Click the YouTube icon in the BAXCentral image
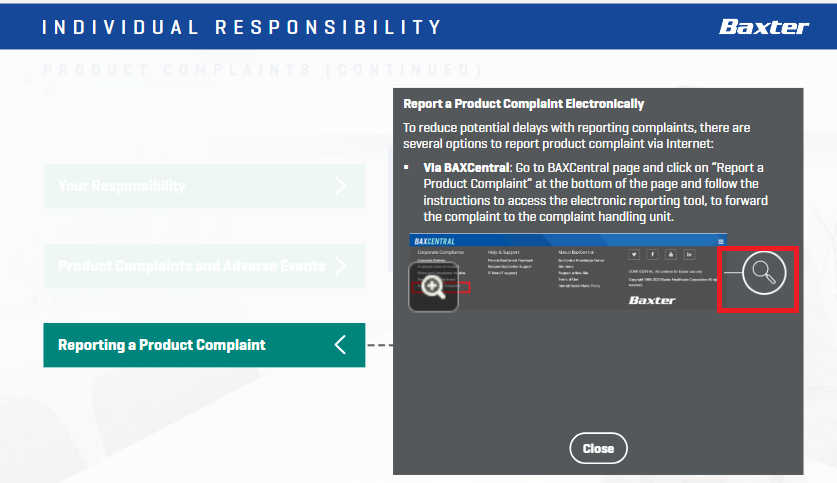 671,255
